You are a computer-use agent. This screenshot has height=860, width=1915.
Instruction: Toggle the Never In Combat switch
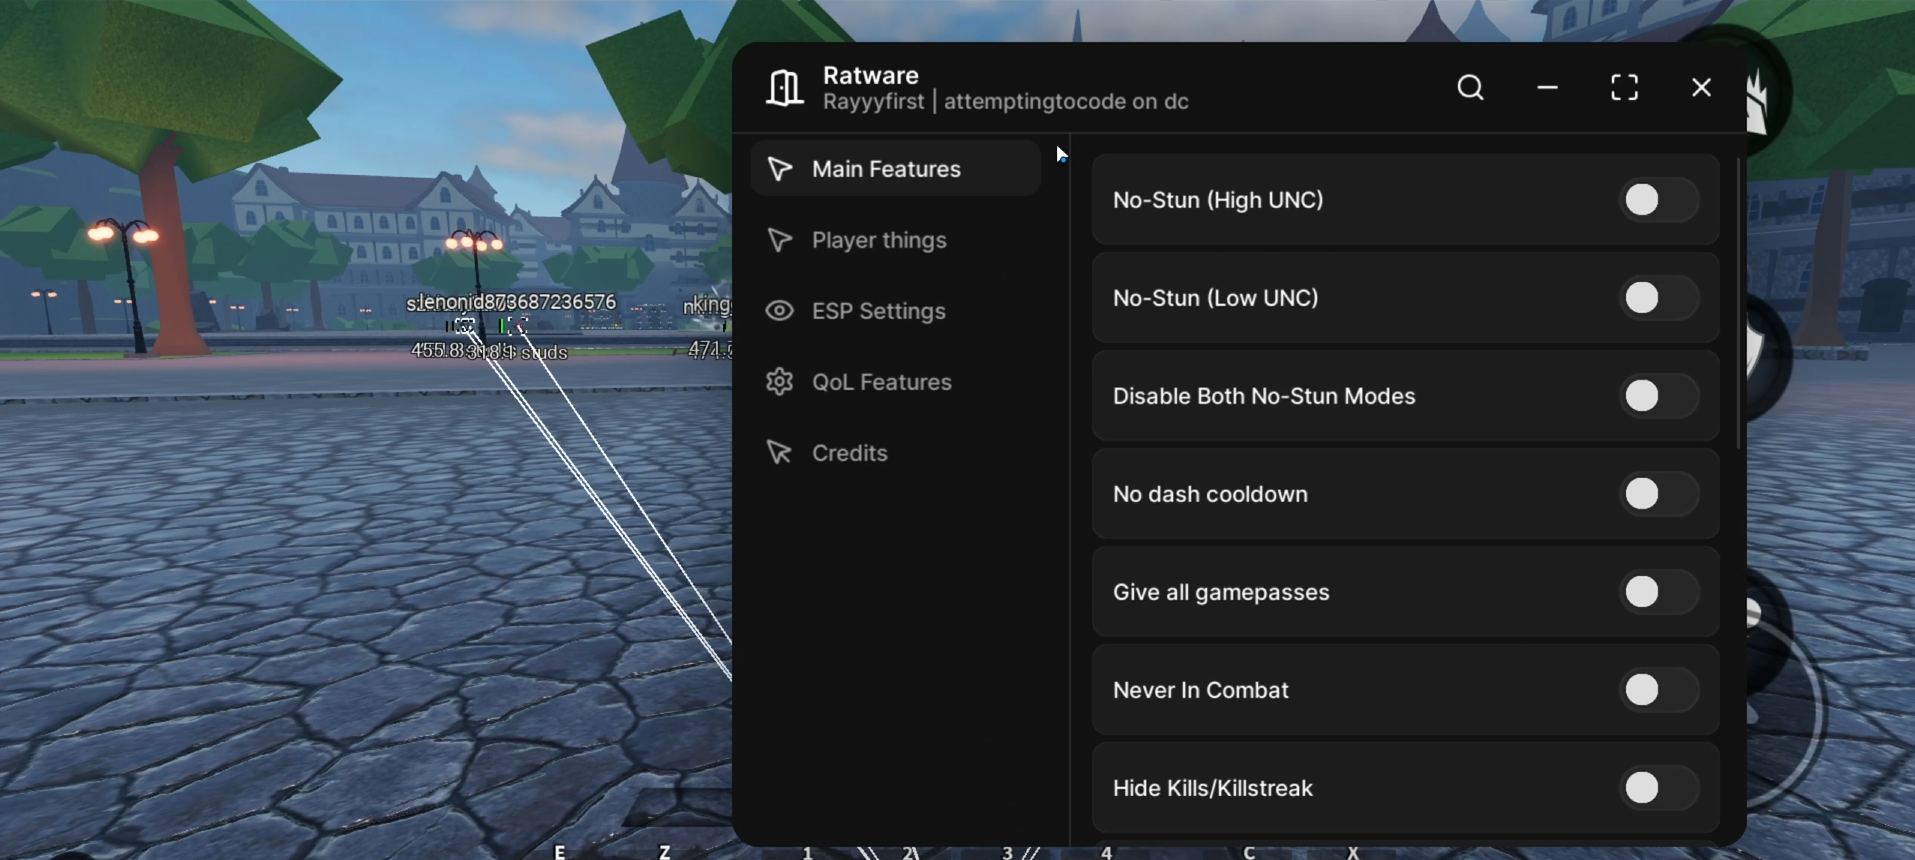(x=1657, y=690)
